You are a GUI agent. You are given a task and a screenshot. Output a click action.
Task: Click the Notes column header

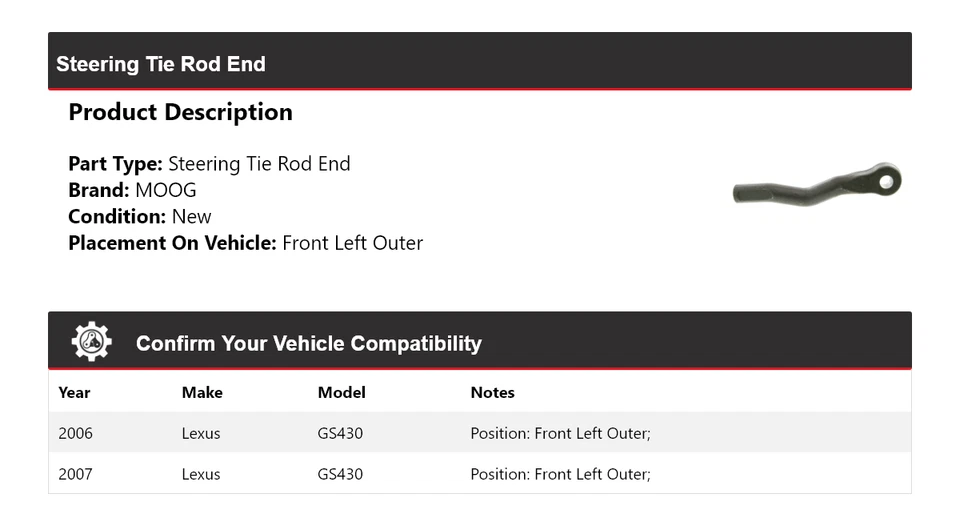point(492,392)
